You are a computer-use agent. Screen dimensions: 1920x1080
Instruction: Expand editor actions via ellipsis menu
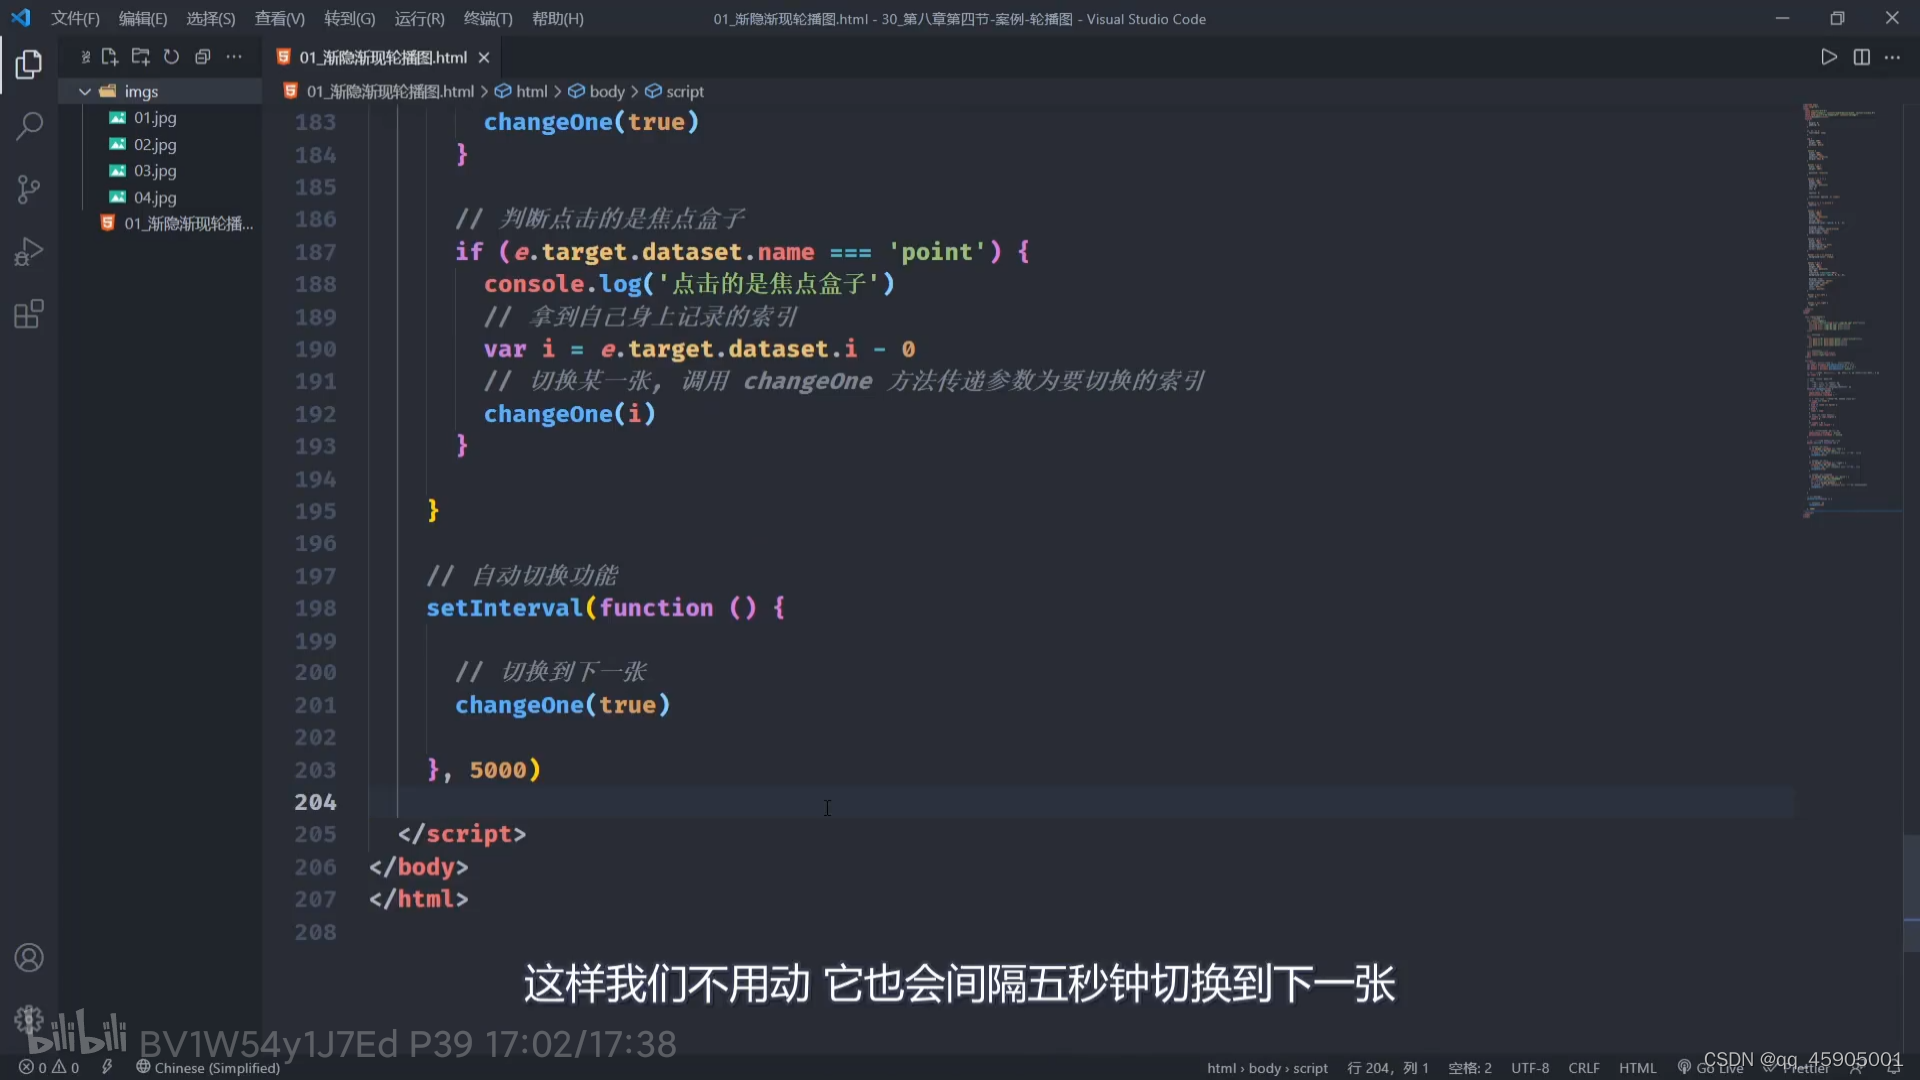coord(1893,57)
